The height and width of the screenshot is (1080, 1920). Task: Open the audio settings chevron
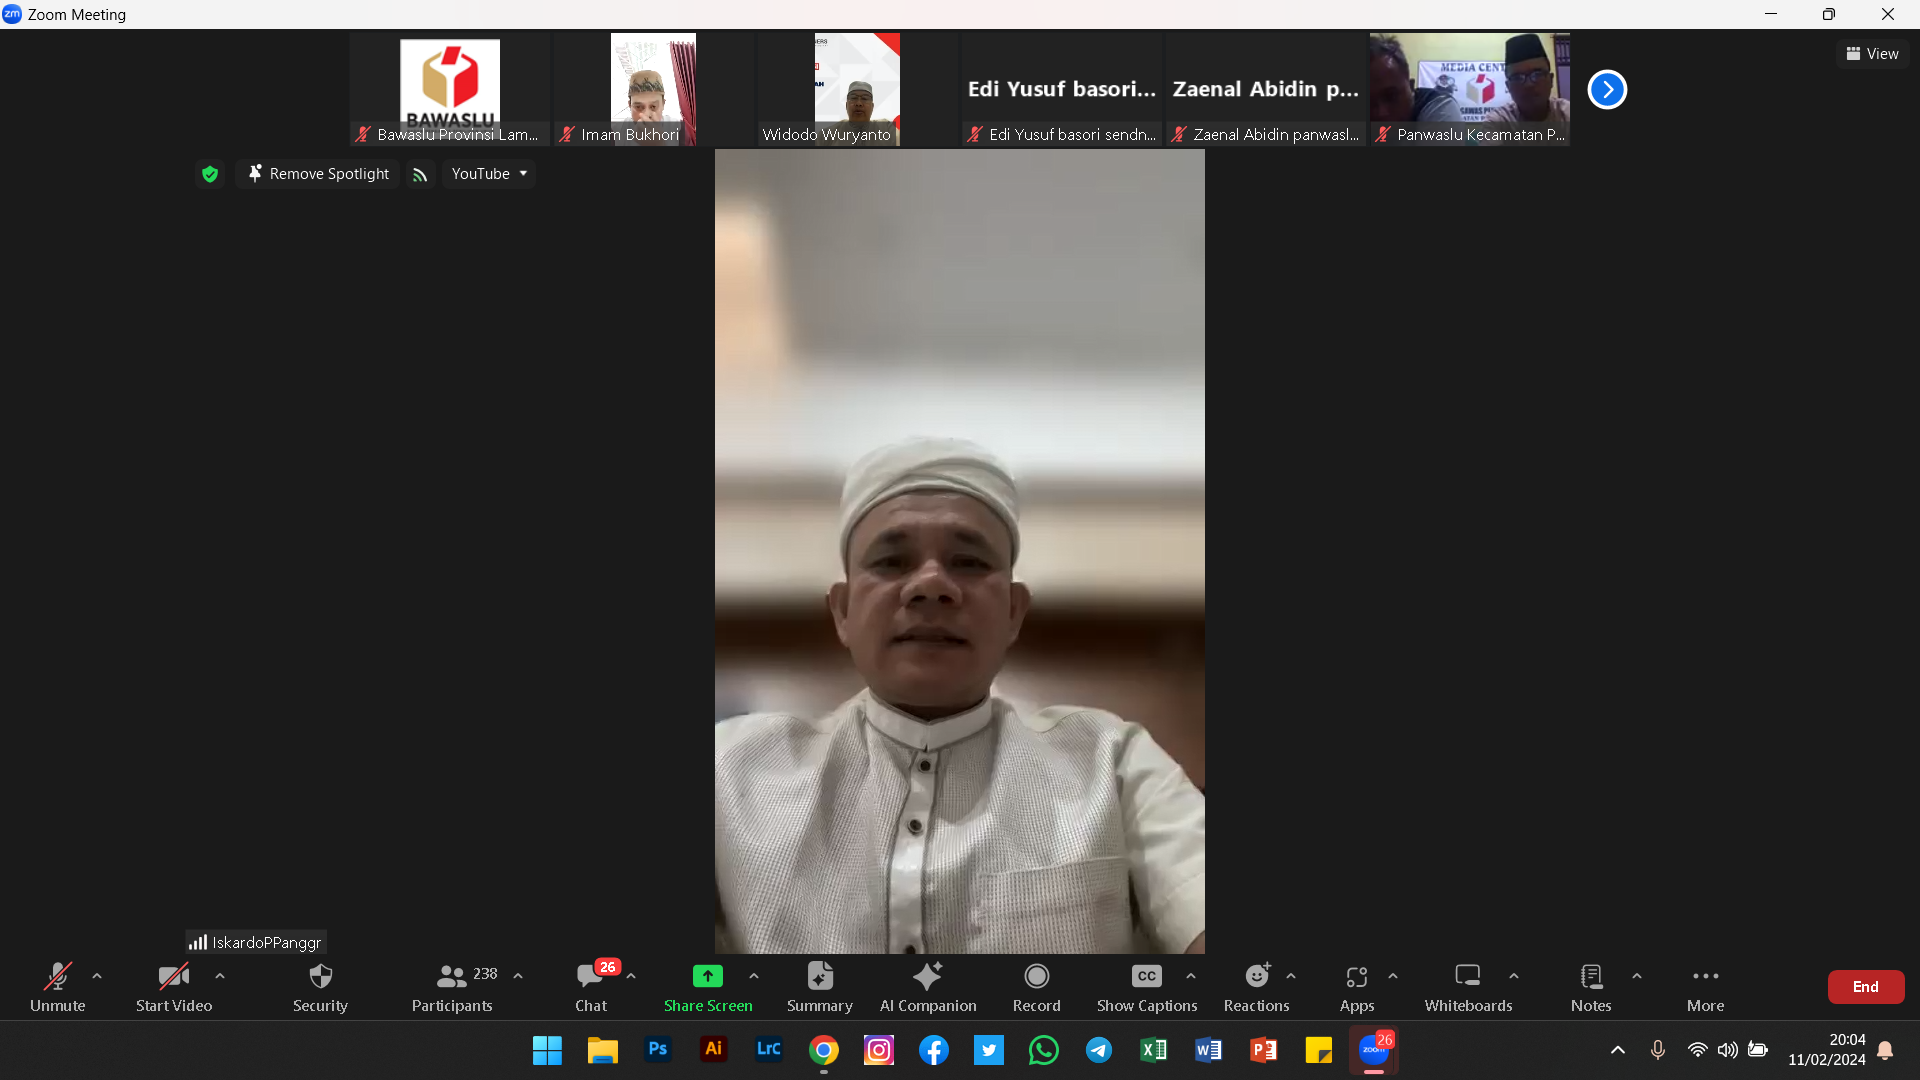coord(96,977)
